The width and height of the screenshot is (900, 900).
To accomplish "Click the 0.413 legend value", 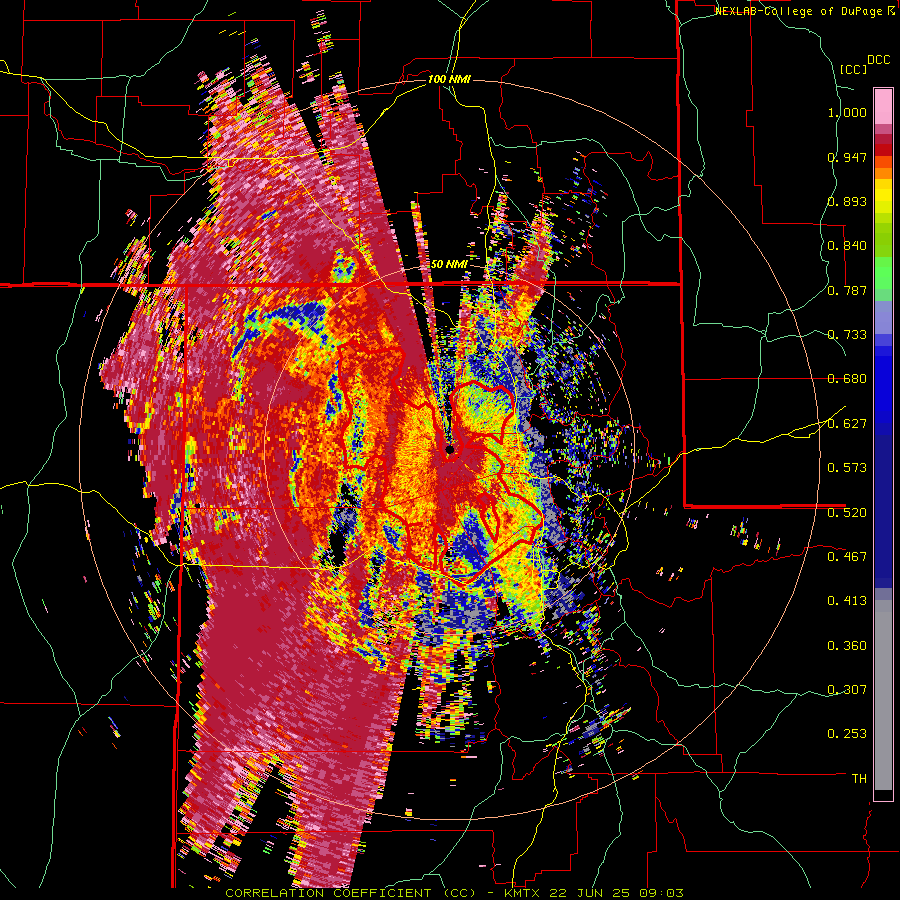I will pyautogui.click(x=847, y=601).
